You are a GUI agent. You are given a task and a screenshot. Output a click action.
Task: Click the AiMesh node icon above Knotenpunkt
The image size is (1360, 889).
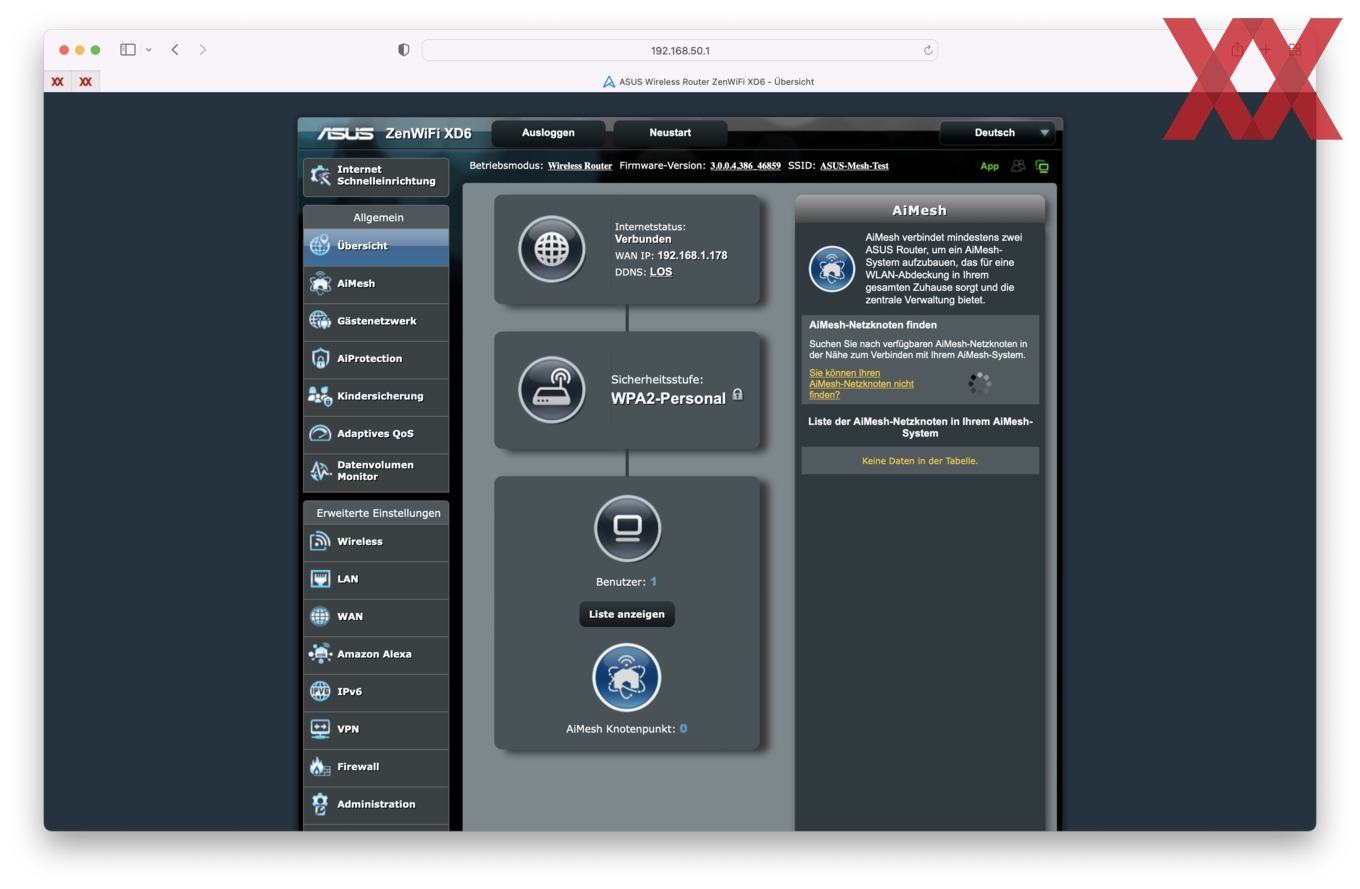click(627, 678)
